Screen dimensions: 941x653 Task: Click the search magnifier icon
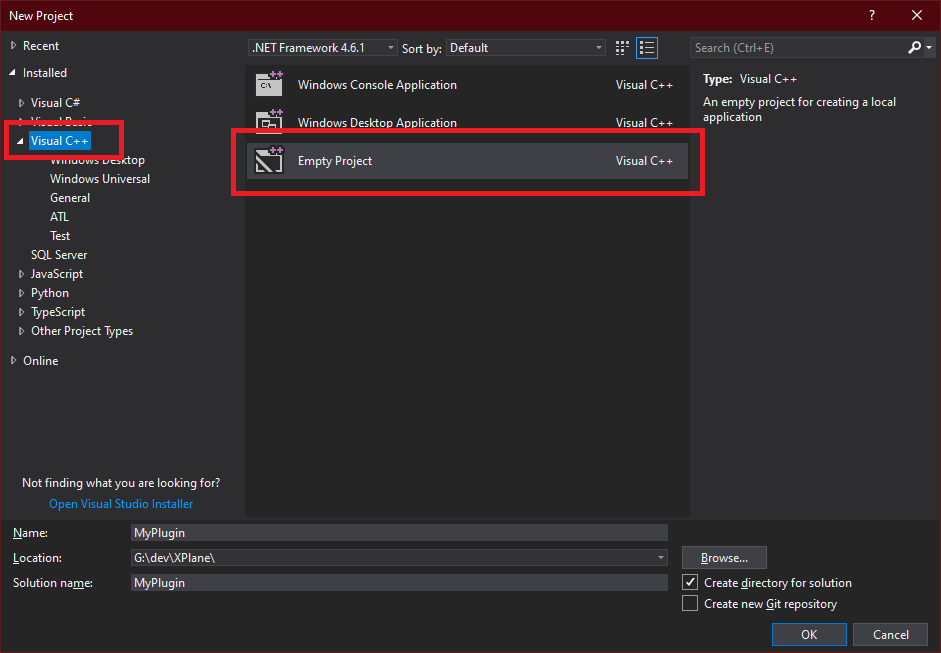(913, 47)
